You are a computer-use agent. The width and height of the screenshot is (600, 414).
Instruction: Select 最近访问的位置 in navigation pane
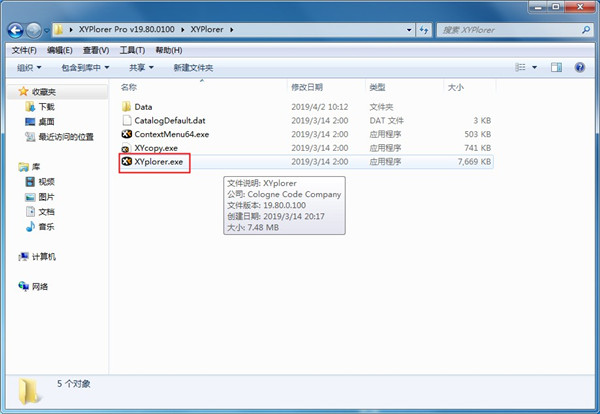(66, 137)
